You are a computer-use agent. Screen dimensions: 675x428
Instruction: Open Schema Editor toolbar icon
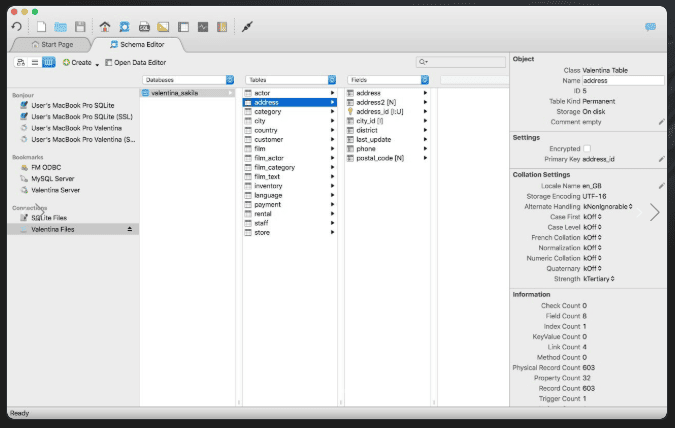click(x=124, y=27)
